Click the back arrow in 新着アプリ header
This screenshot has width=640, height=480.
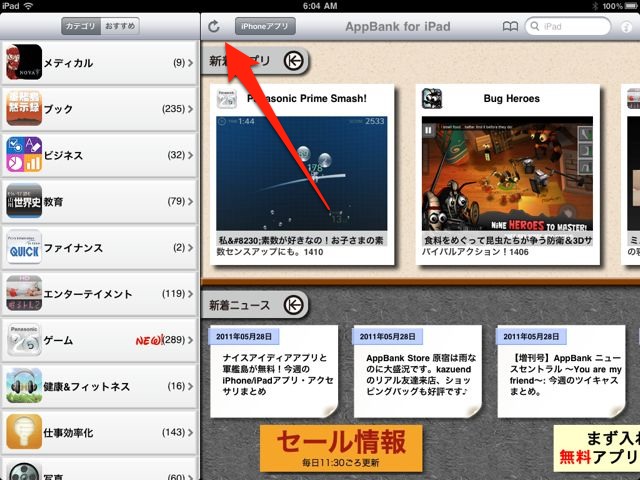[293, 61]
